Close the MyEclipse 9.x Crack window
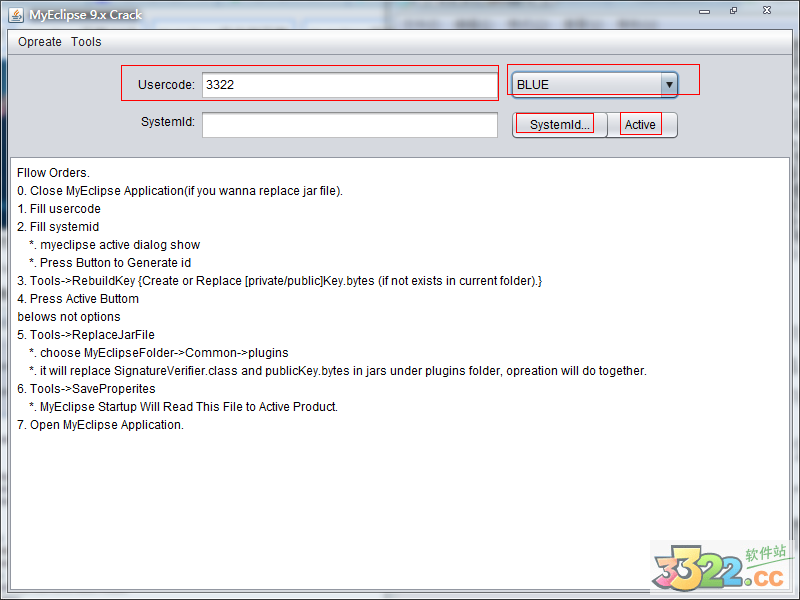800x600 pixels. (767, 10)
